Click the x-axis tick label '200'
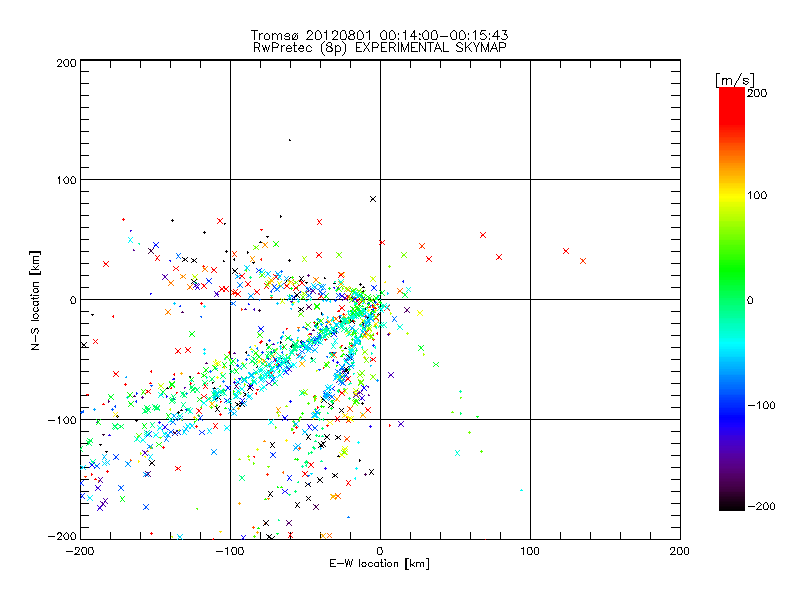800x600 pixels. point(680,551)
